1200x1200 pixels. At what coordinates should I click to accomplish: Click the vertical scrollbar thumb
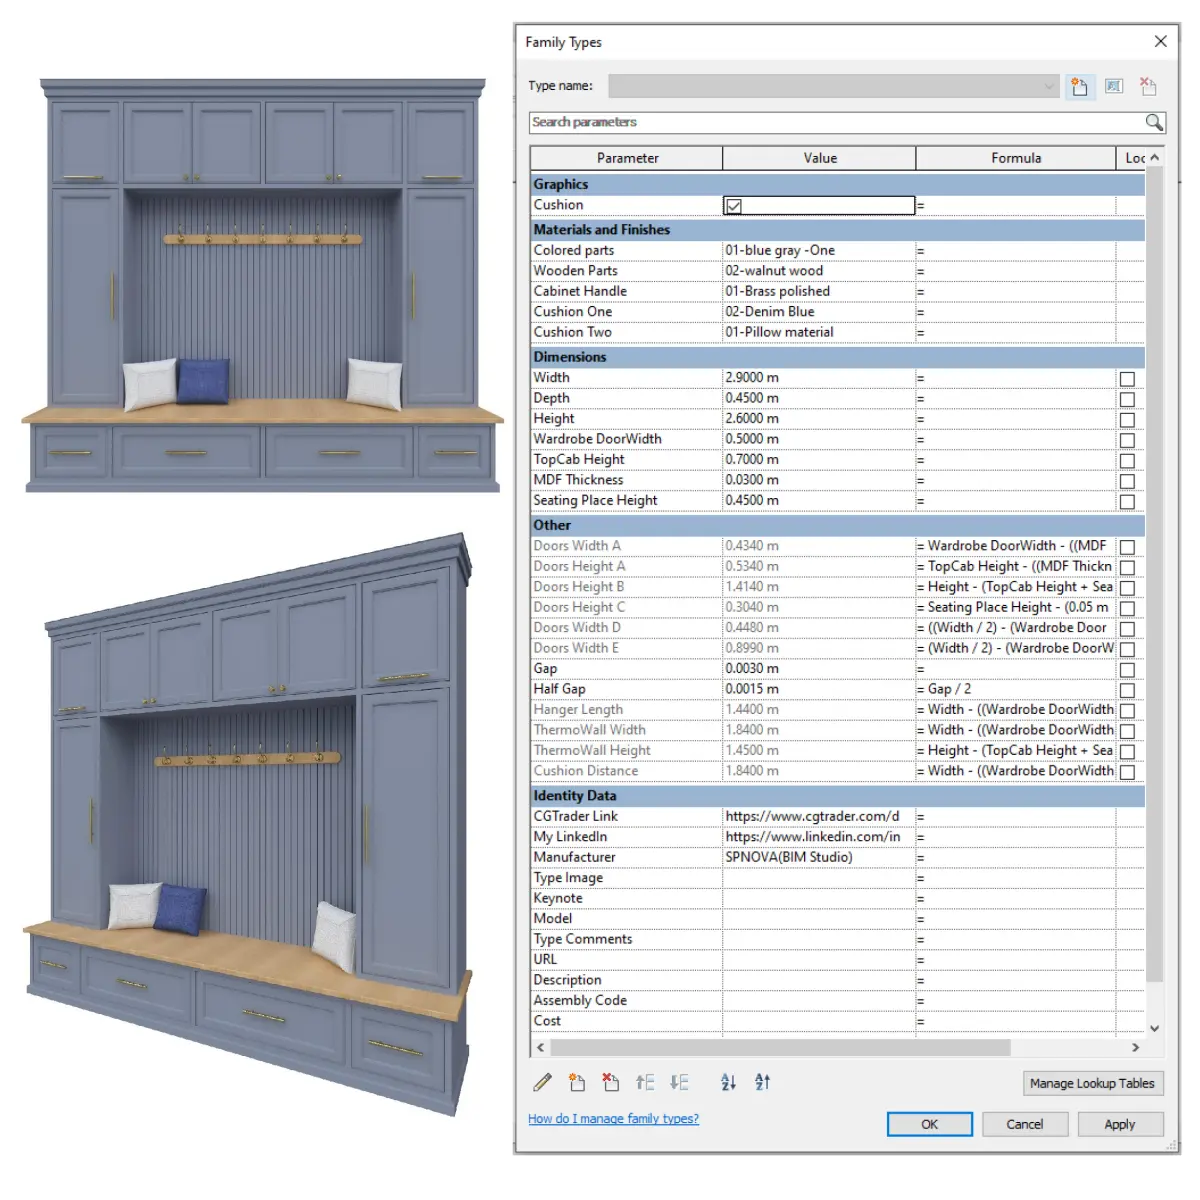pyautogui.click(x=1154, y=575)
